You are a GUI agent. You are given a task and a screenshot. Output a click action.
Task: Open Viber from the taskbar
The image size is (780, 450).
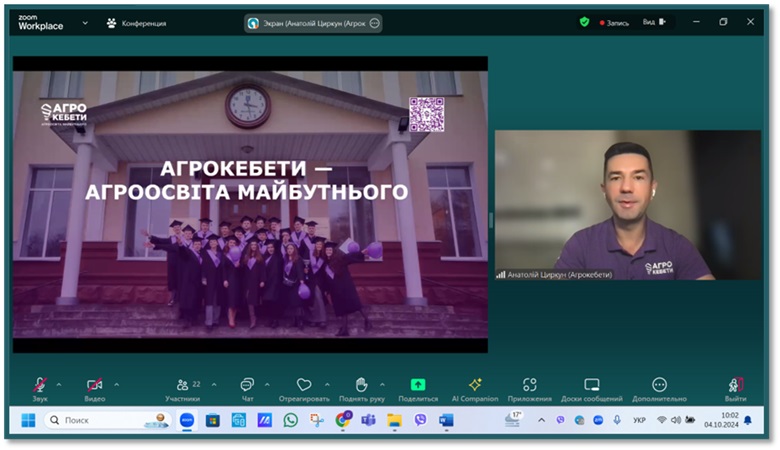pos(420,421)
